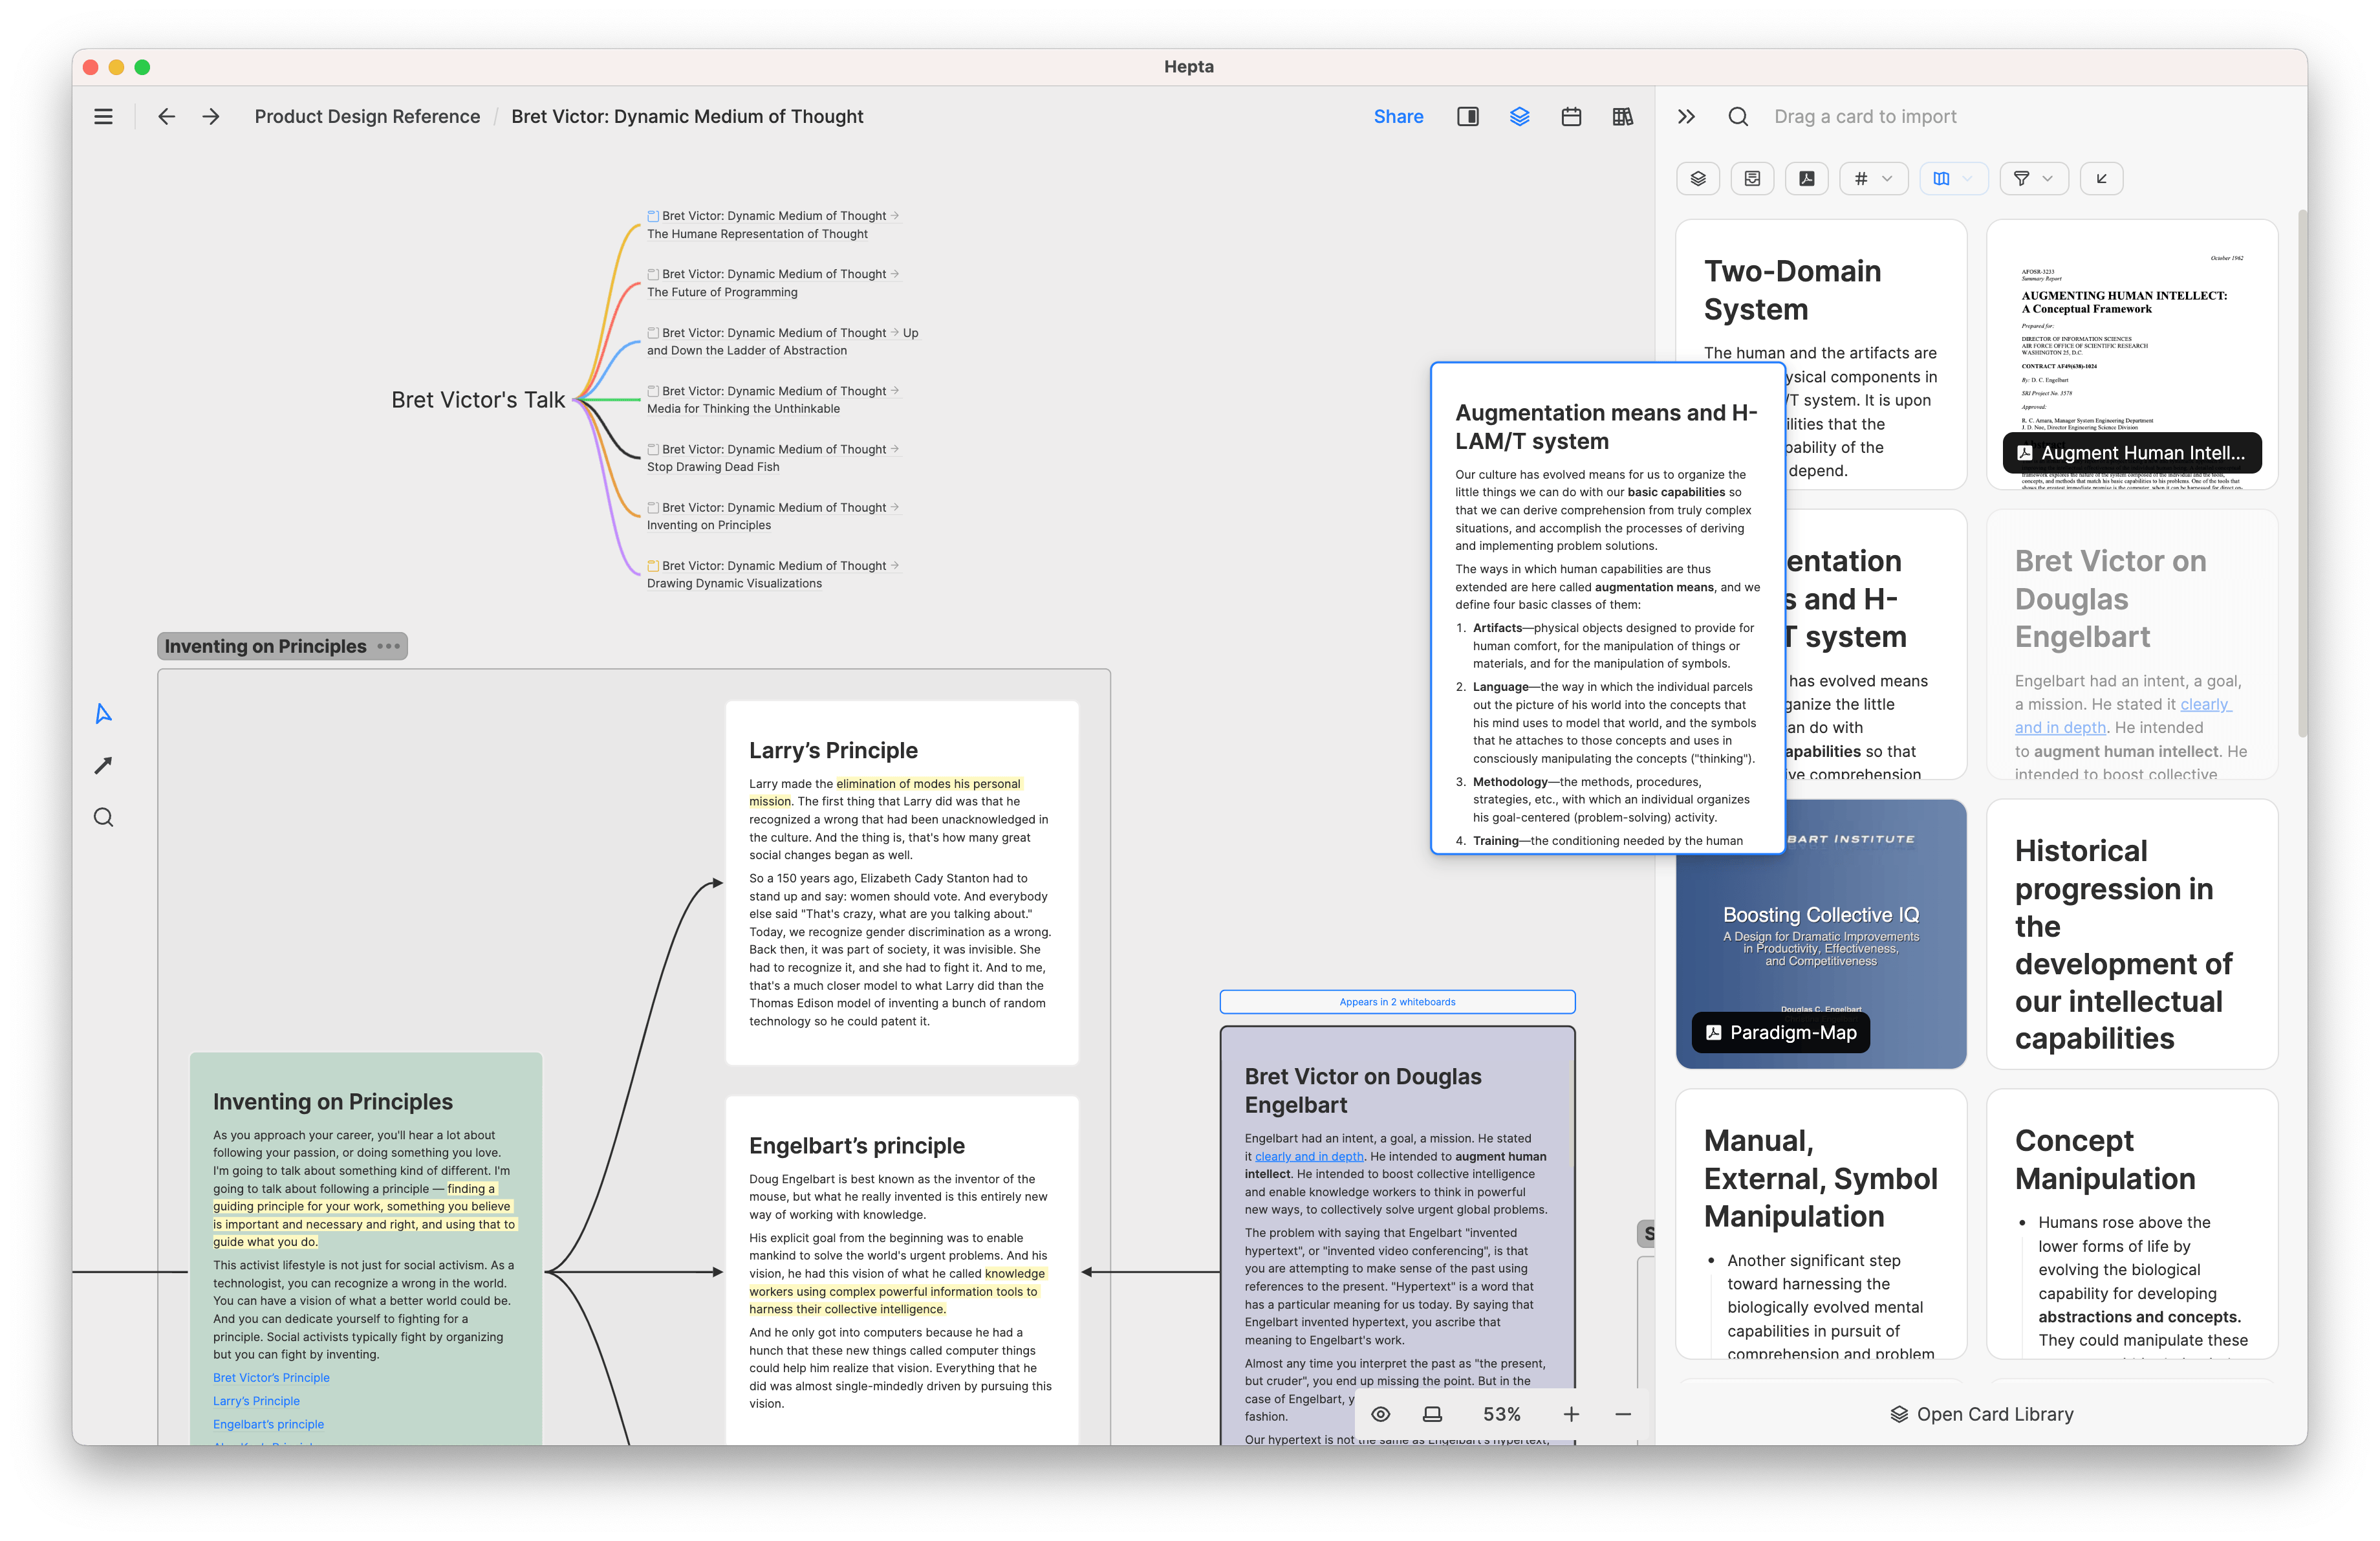Select the faded Bret Victor on Douglas Engelbart library card
Screen dimensions: 2380x1541
(2131, 644)
